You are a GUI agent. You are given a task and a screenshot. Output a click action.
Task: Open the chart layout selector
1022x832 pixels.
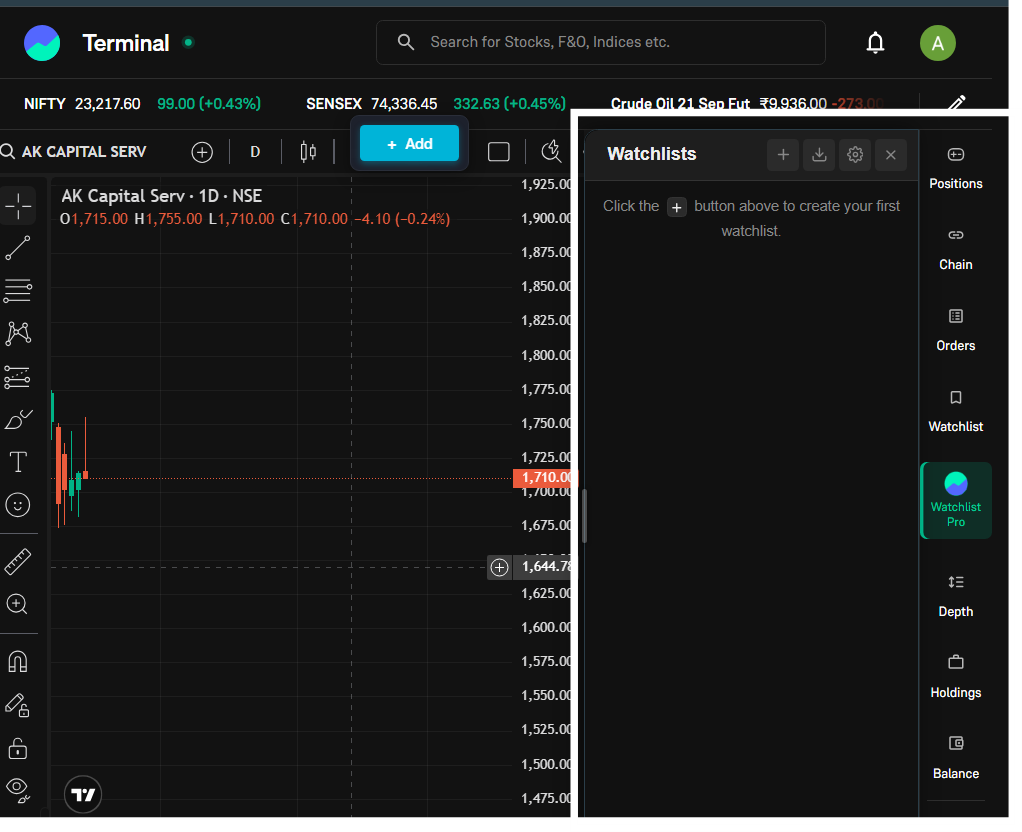coord(499,152)
